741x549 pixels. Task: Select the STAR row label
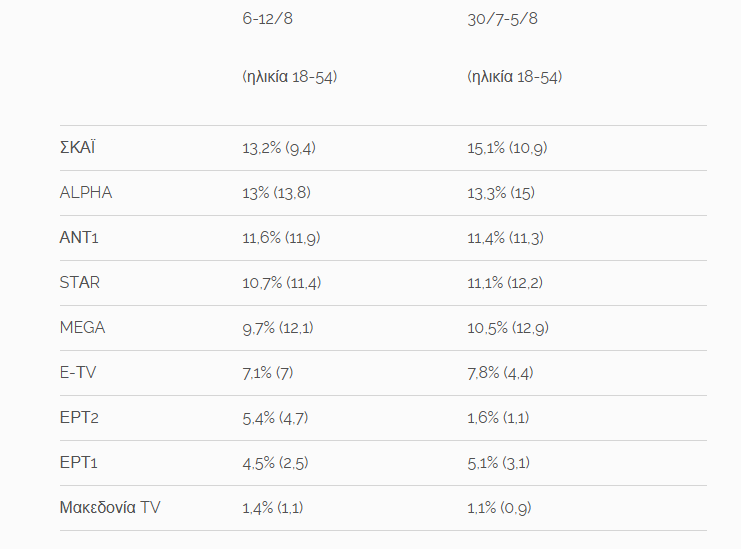(80, 283)
